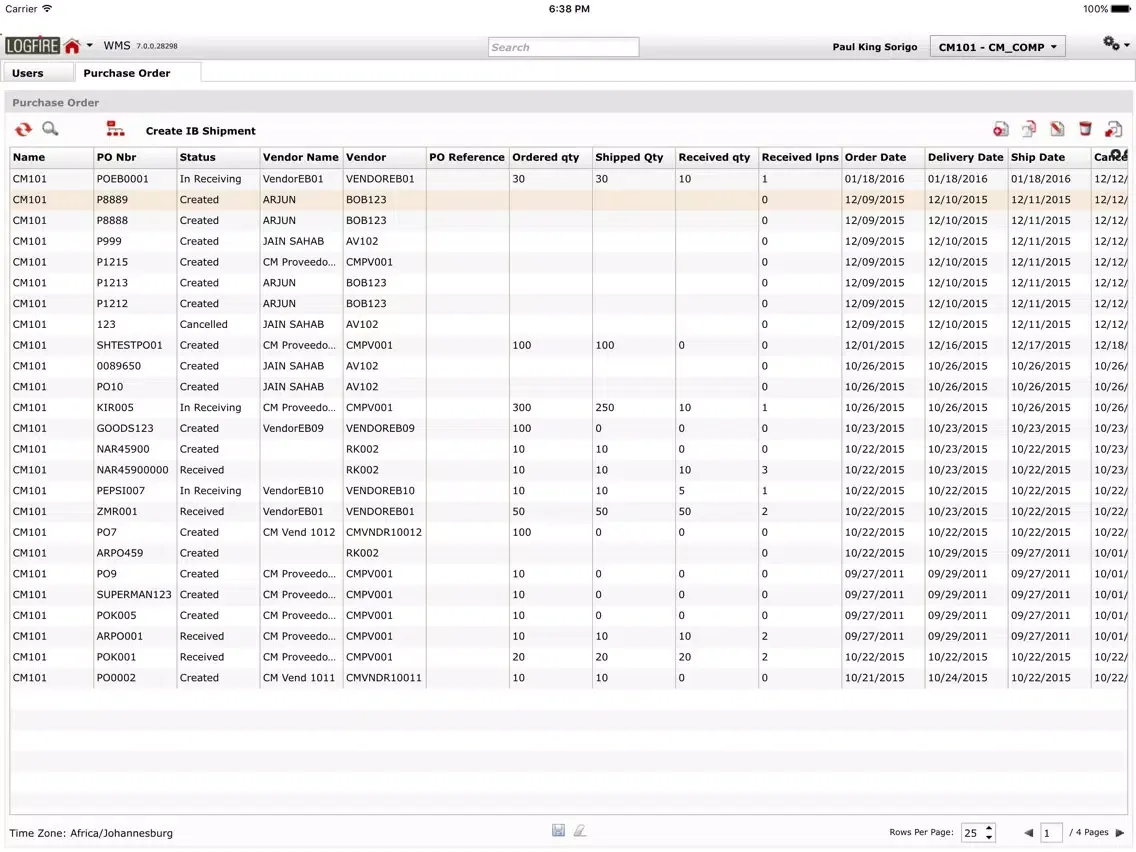Click the red hierarchy diagram icon
The image size is (1136, 852).
click(115, 129)
